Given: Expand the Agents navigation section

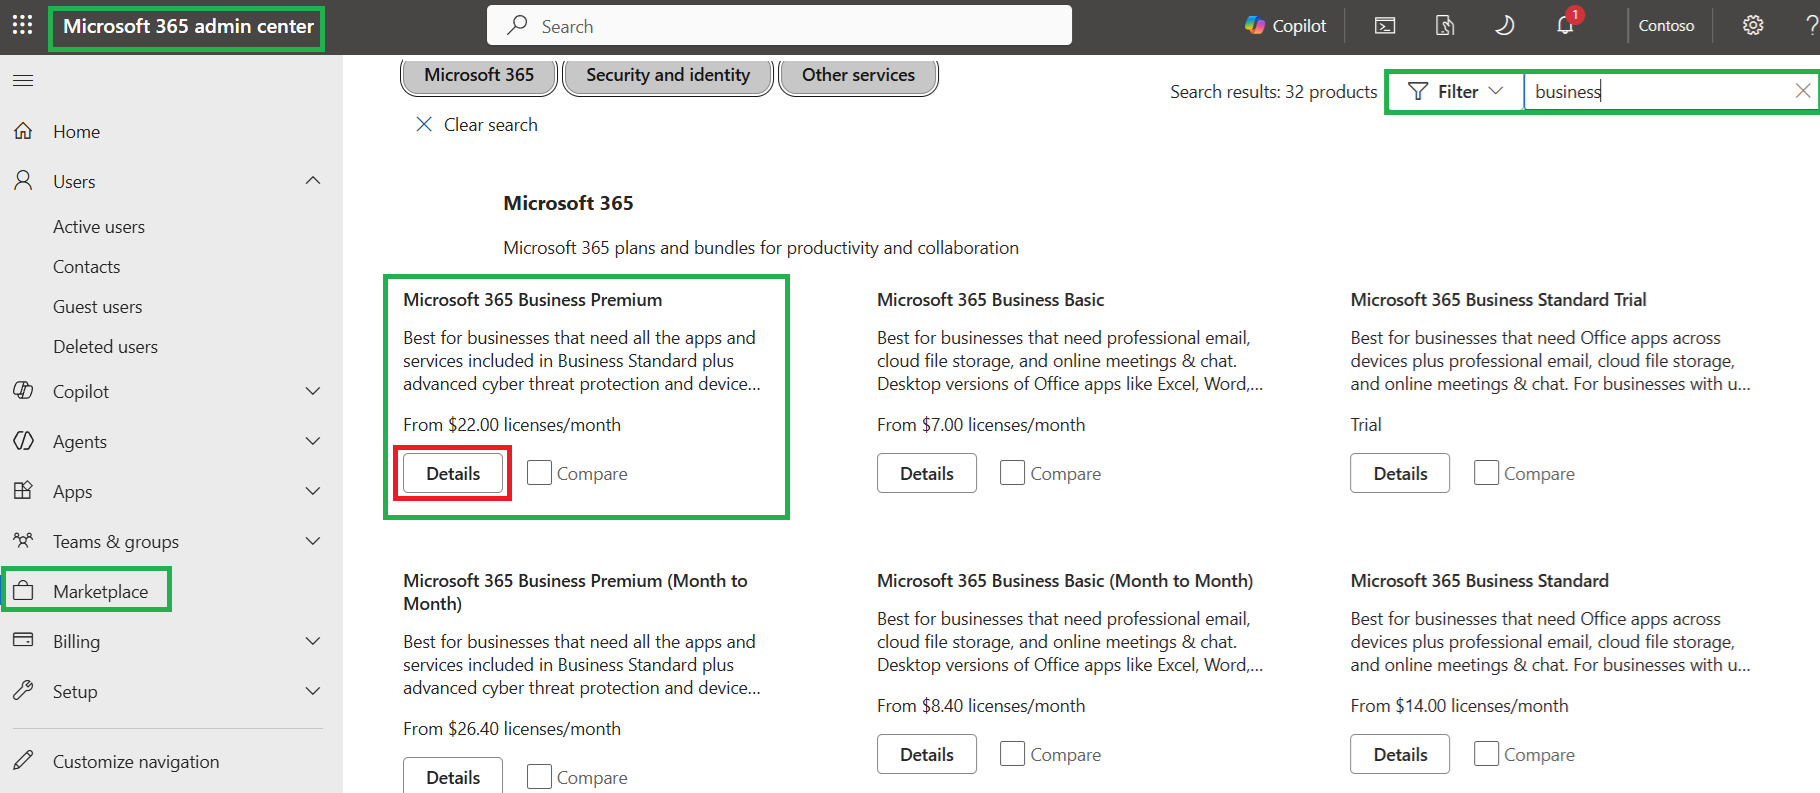Looking at the screenshot, I should click(x=313, y=441).
